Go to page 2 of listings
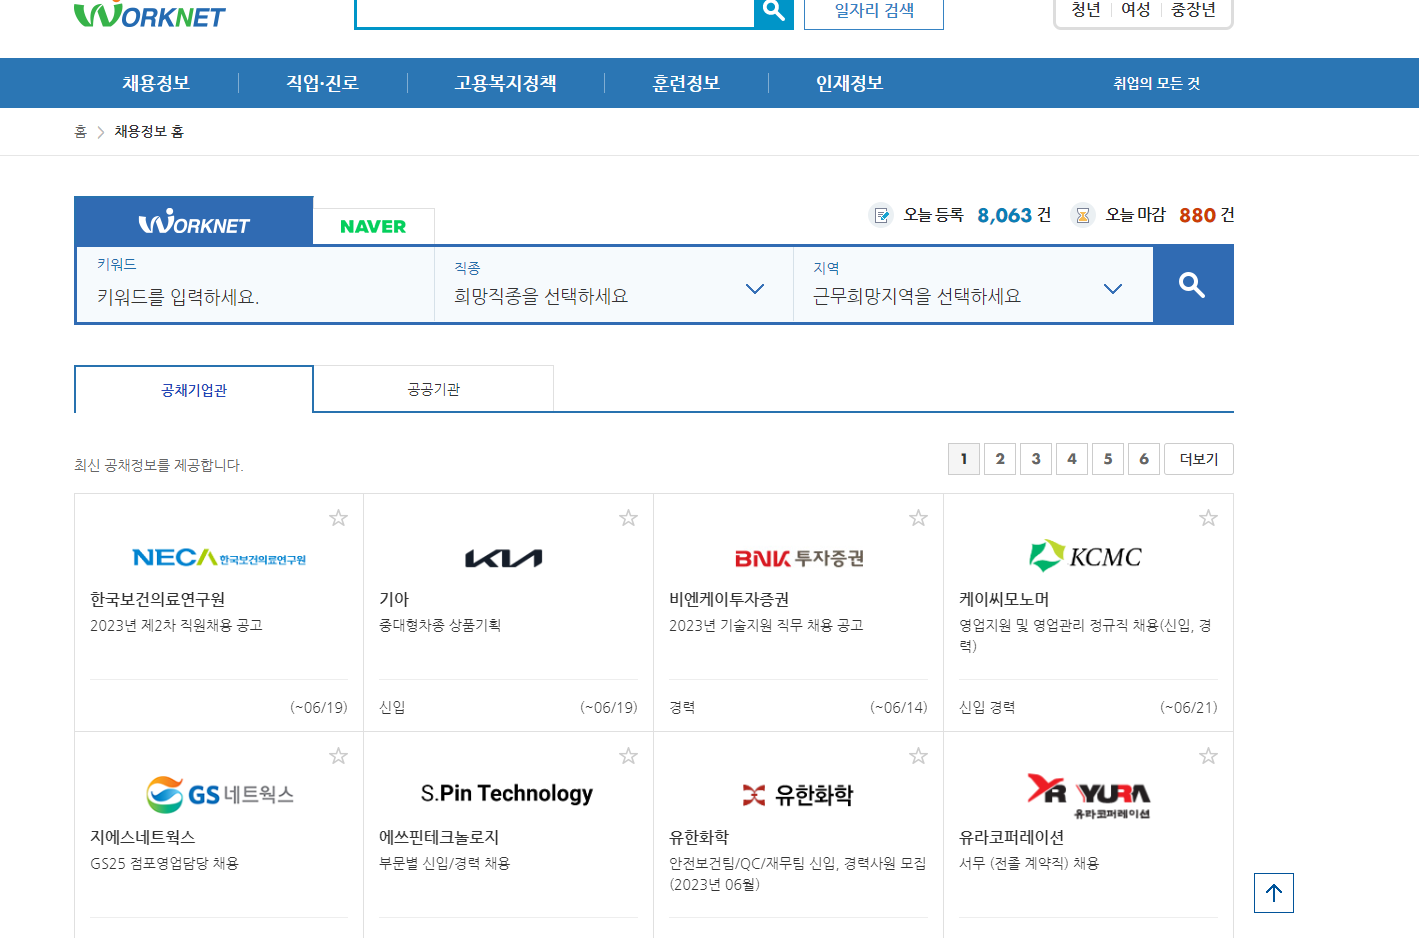 click(1000, 459)
